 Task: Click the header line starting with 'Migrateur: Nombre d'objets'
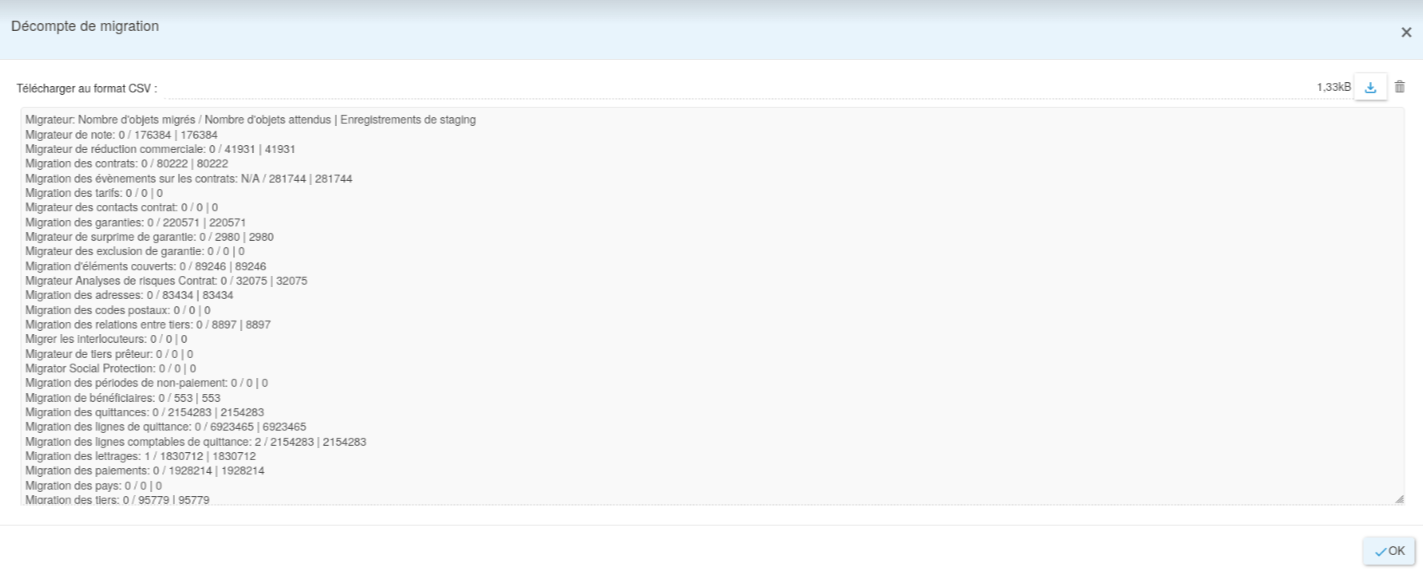point(250,120)
